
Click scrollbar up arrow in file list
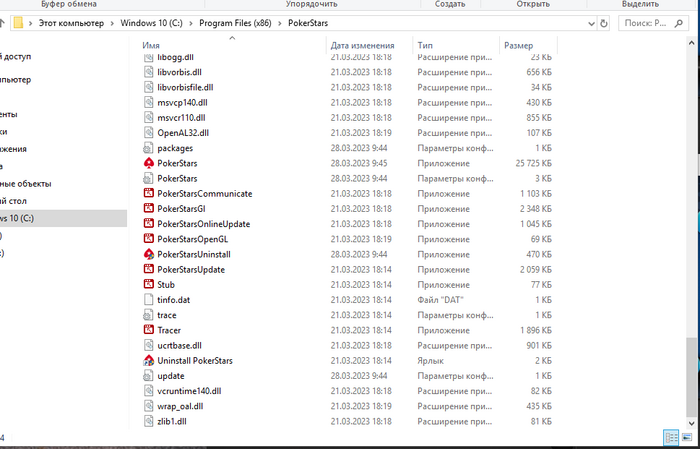[692, 43]
